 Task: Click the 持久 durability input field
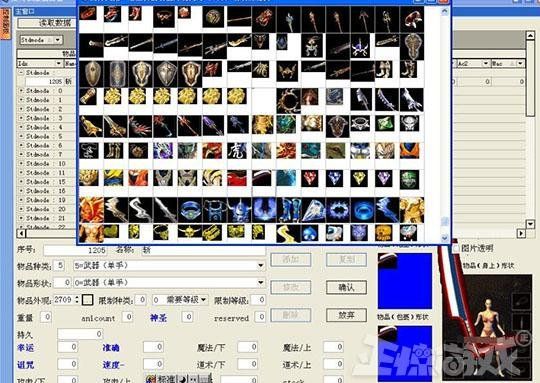point(80,334)
